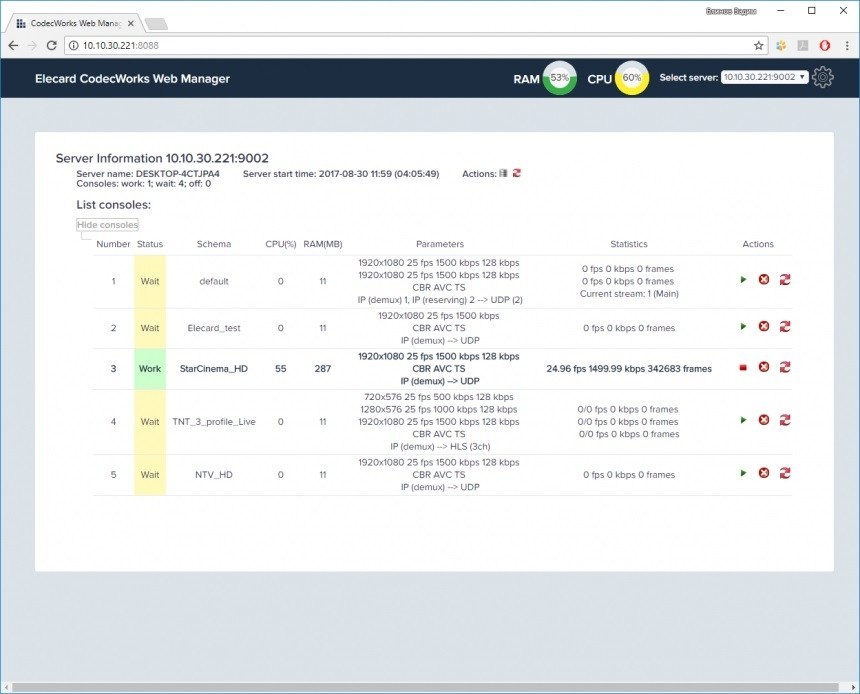Viewport: 860px width, 694px height.
Task: Collapse list with Hide consoles
Action: pos(107,225)
